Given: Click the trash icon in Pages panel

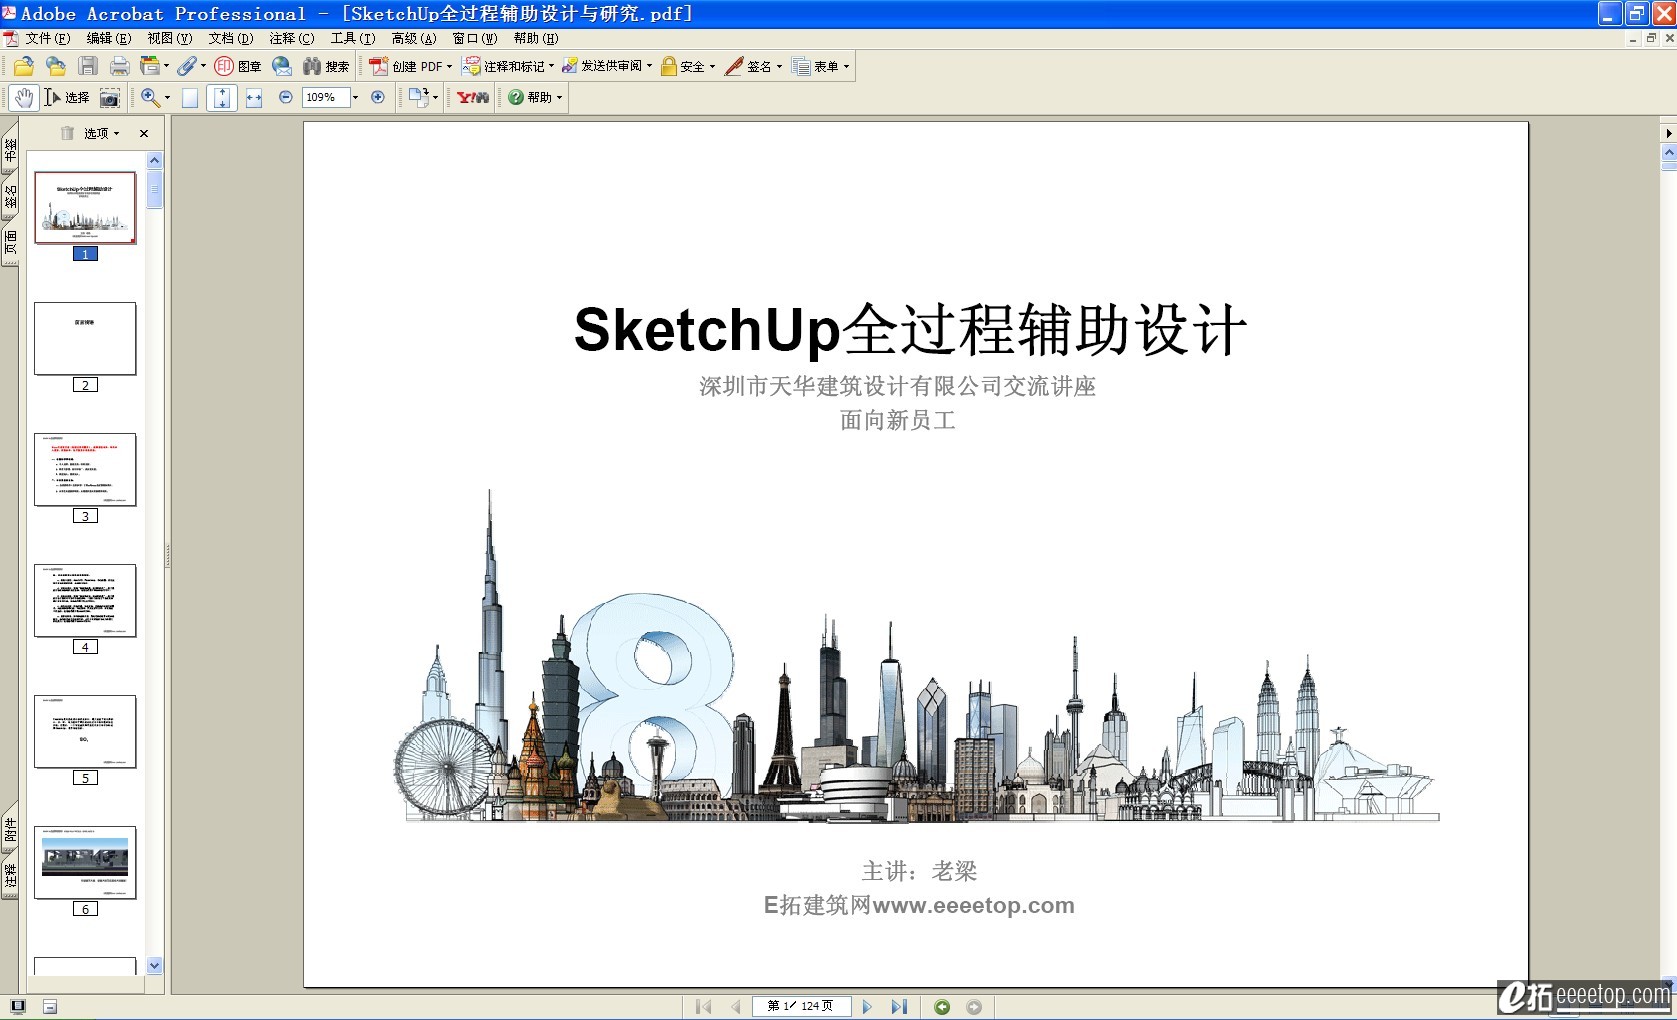Looking at the screenshot, I should point(67,133).
